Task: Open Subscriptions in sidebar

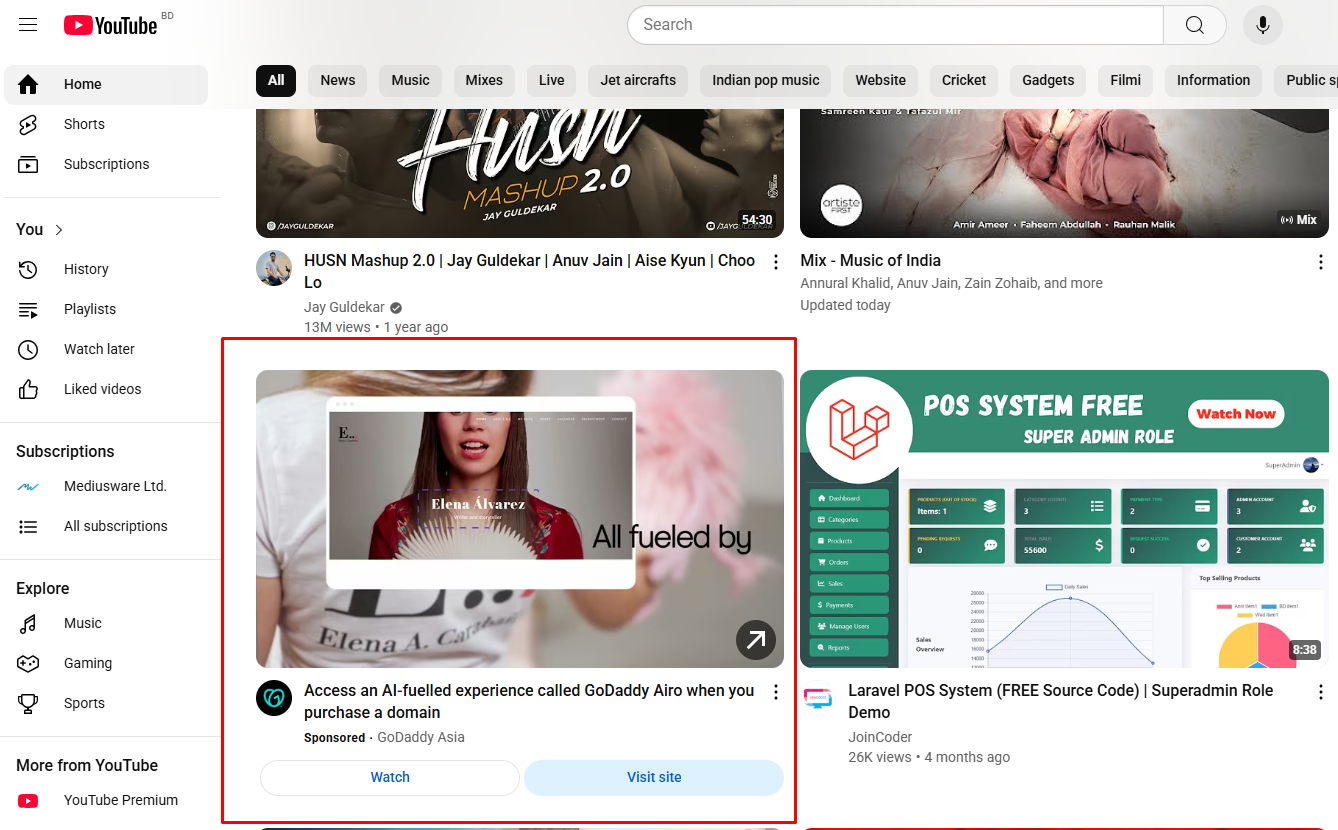Action: tap(106, 165)
